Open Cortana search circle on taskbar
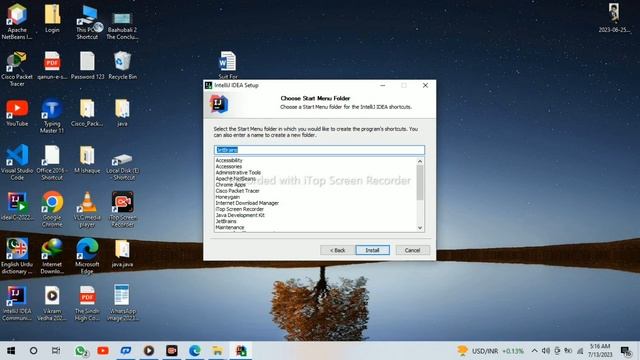 pyautogui.click(x=33, y=351)
